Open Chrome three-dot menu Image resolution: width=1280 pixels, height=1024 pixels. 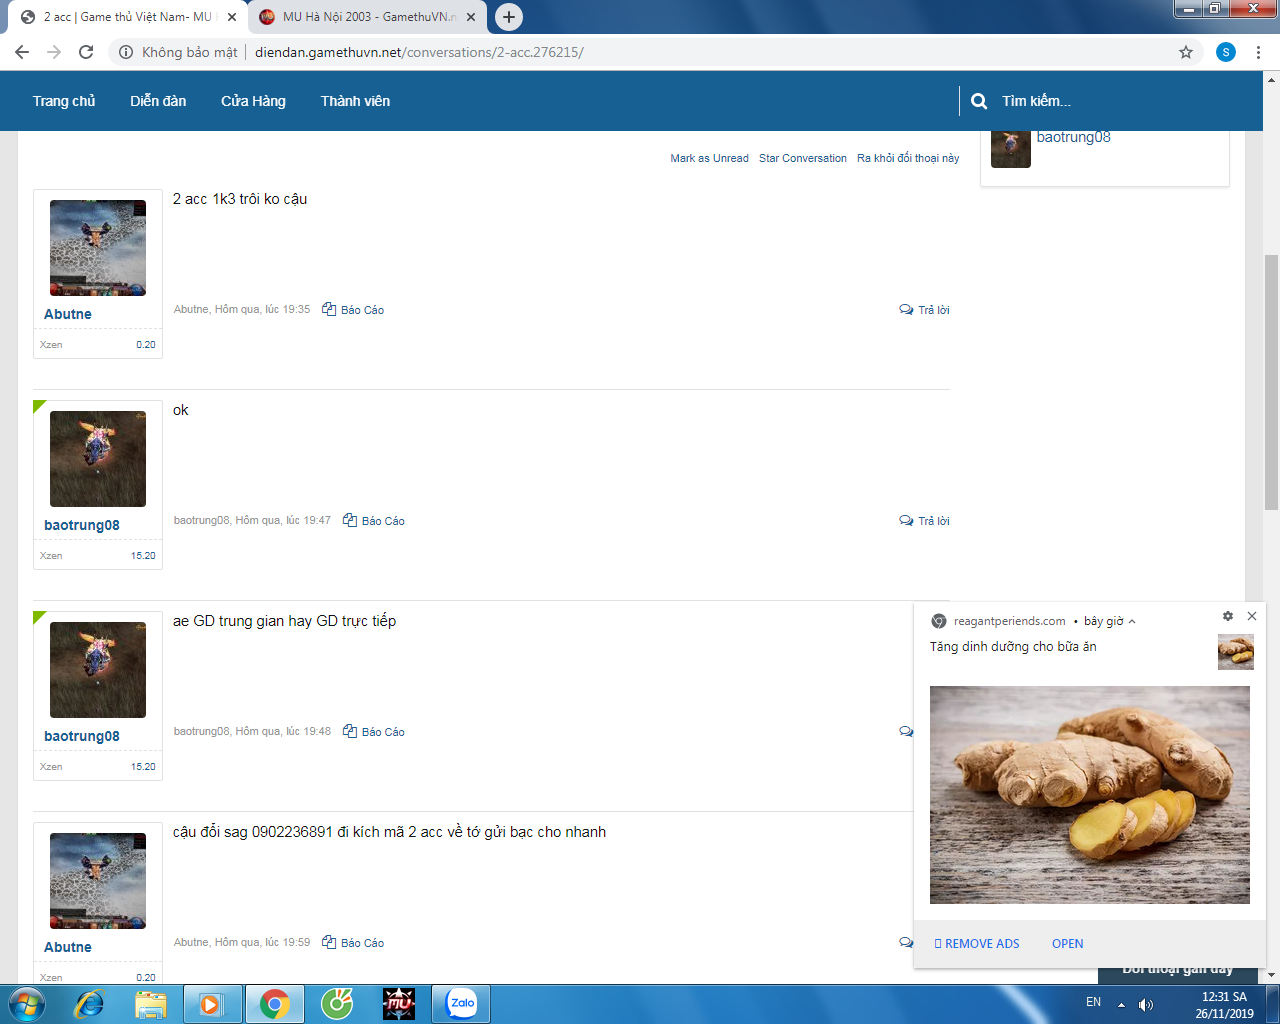point(1258,52)
